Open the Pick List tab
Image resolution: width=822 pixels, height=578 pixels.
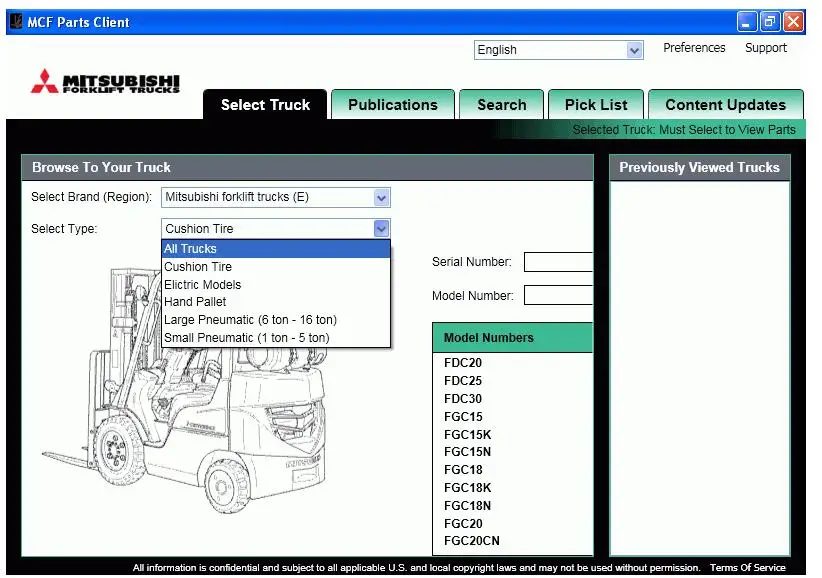595,104
